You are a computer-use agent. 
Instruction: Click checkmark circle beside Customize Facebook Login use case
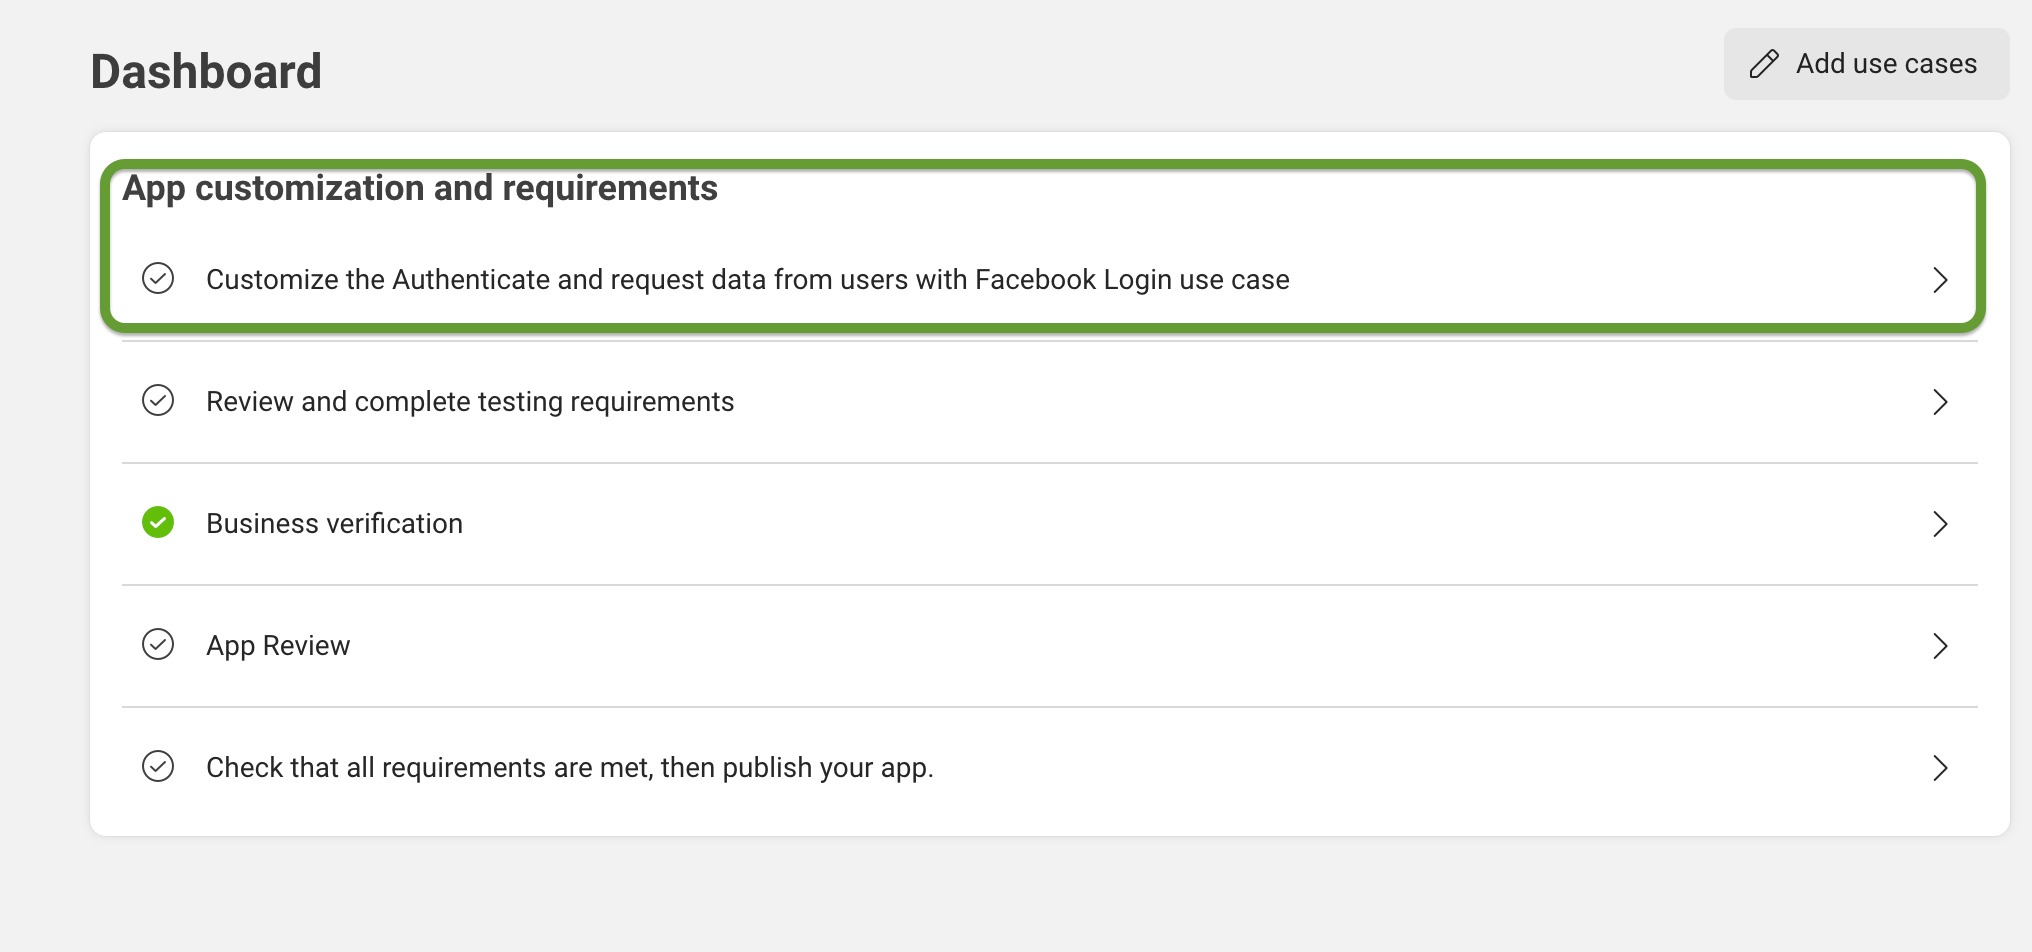pyautogui.click(x=158, y=278)
